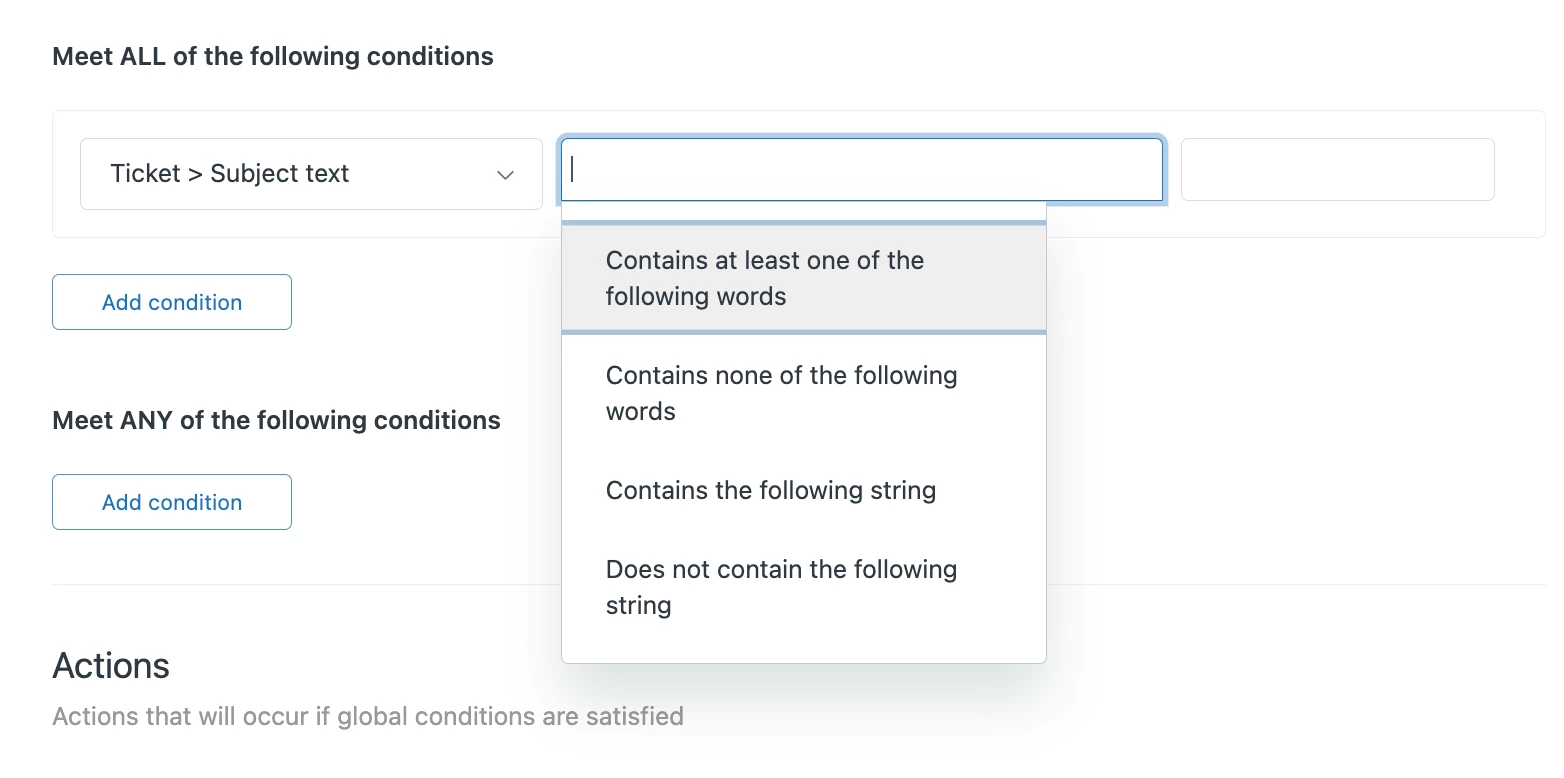Click the Meet ANY of following conditions heading

point(276,420)
